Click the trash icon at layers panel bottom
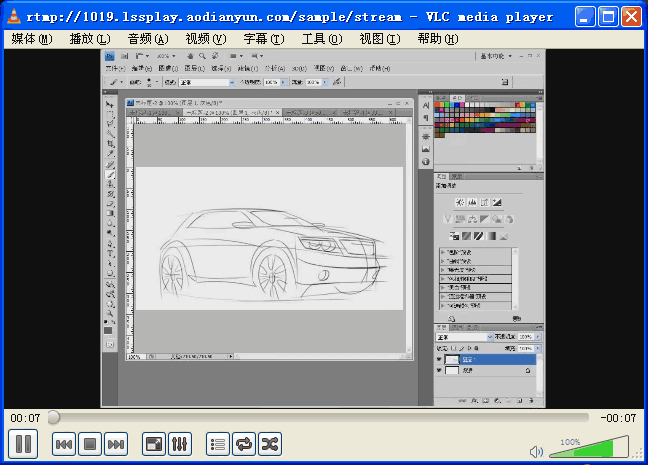 click(531, 400)
